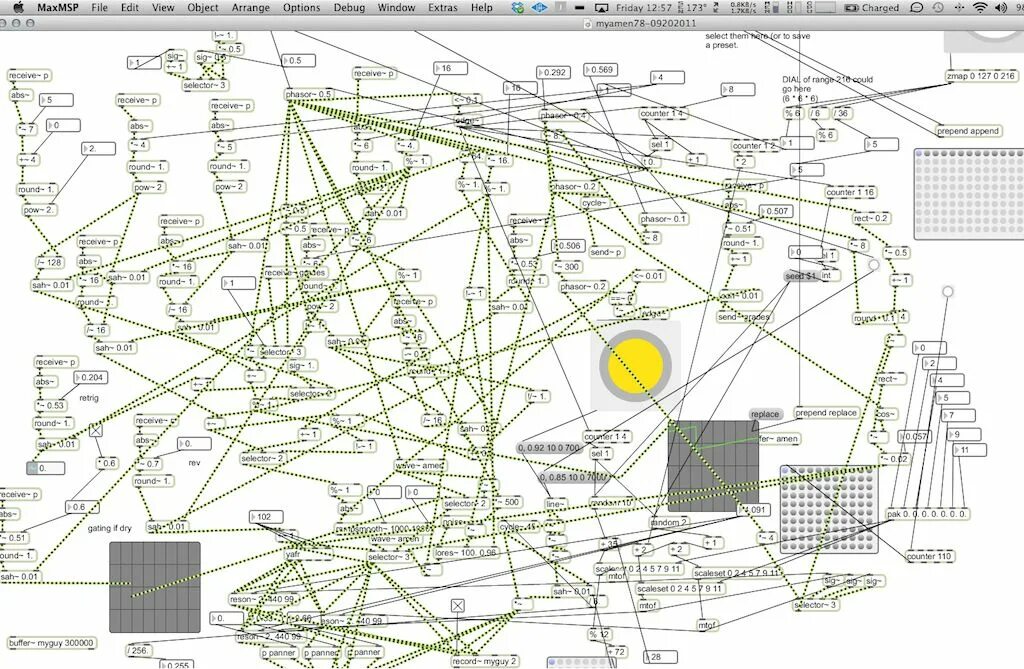Viewport: 1024px width, 669px height.
Task: Click the 0.292 number box
Action: click(554, 73)
